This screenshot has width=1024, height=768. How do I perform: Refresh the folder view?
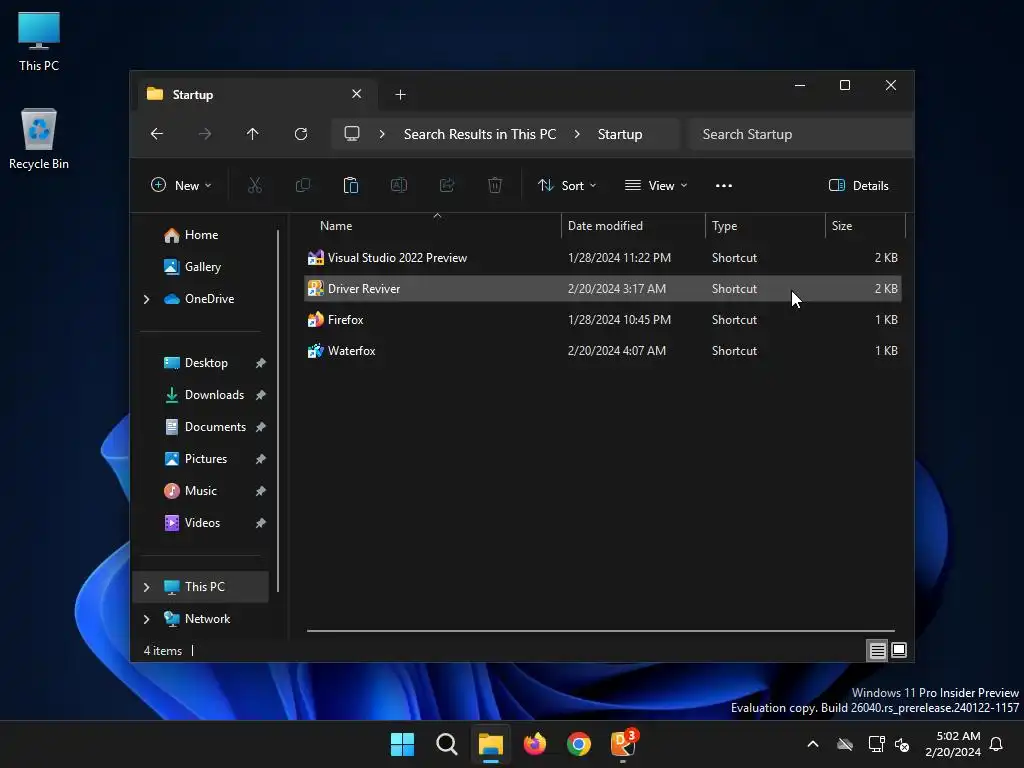coord(301,134)
